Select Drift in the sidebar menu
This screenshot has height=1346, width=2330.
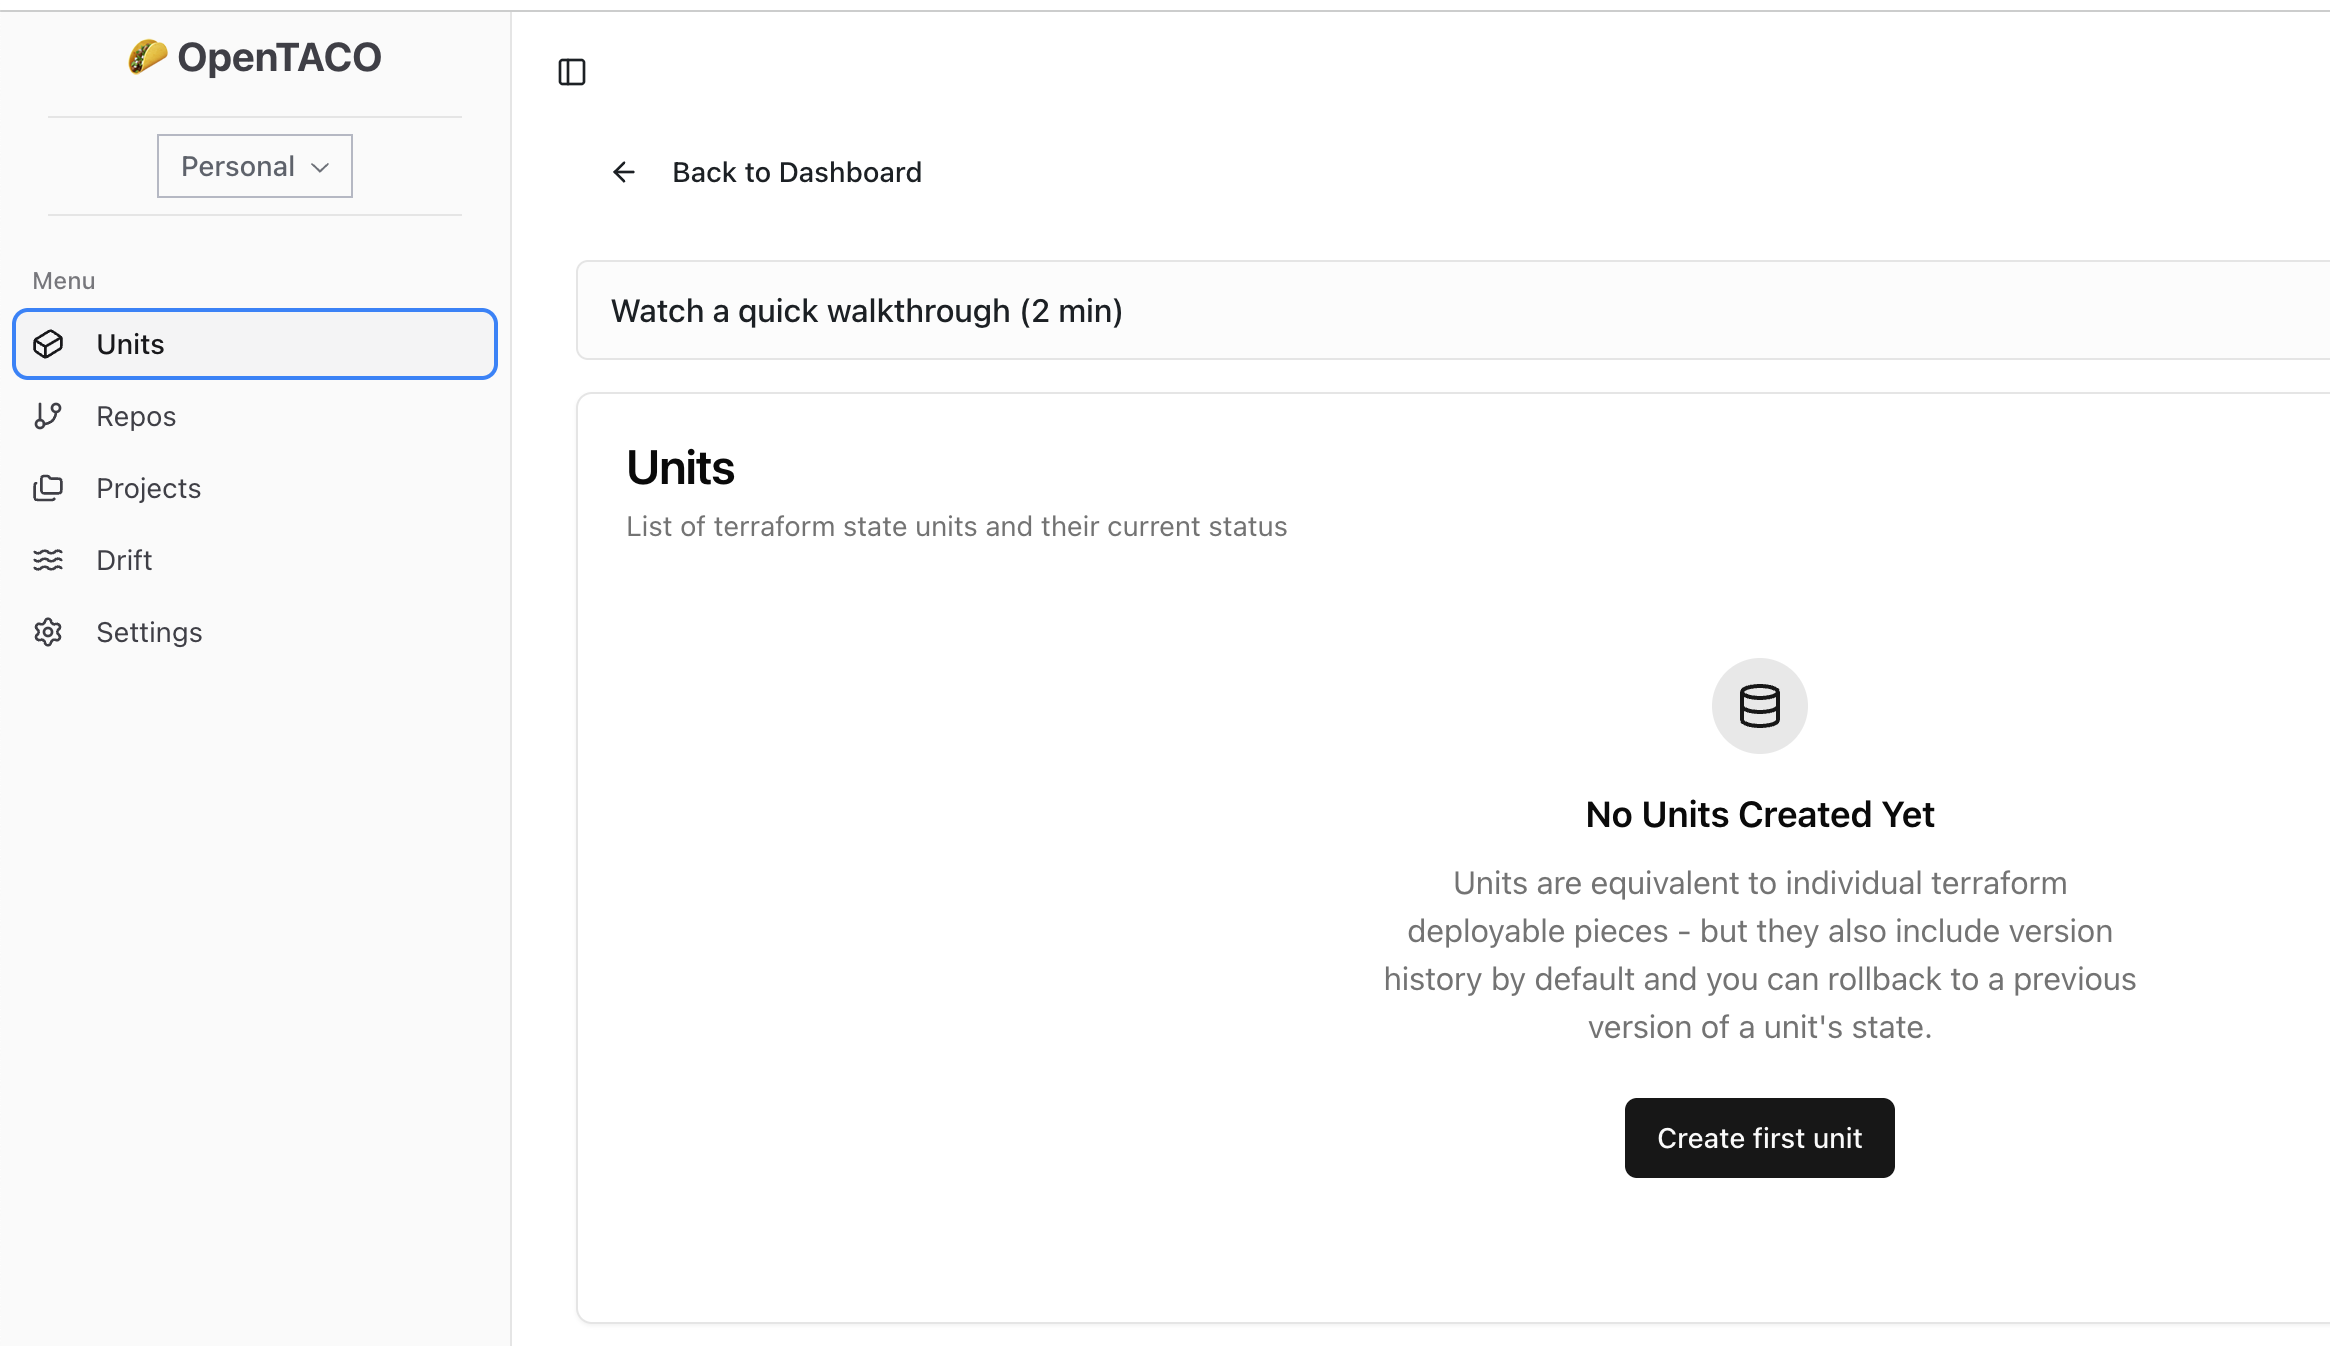tap(124, 560)
